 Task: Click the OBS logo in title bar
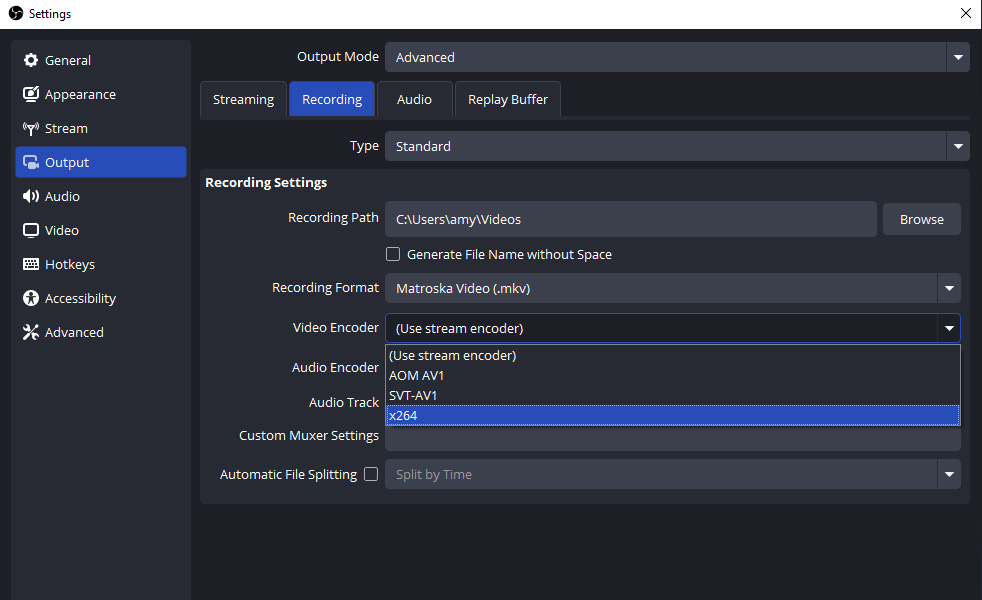(x=16, y=13)
